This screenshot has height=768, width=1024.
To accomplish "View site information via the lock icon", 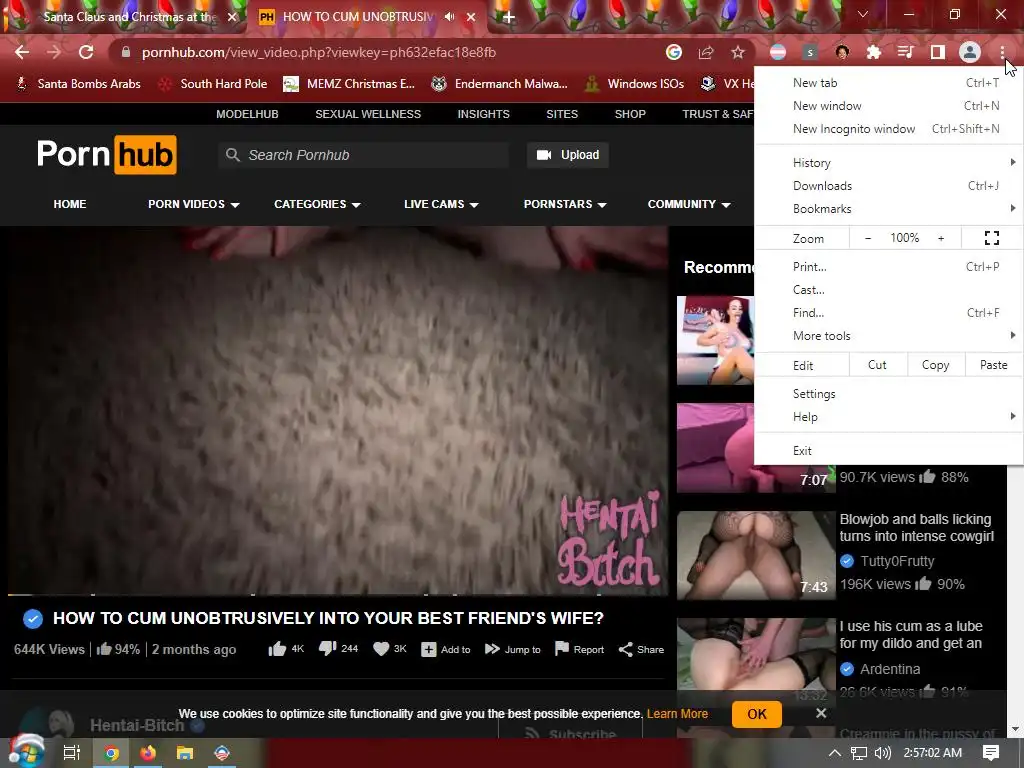I will click(126, 52).
